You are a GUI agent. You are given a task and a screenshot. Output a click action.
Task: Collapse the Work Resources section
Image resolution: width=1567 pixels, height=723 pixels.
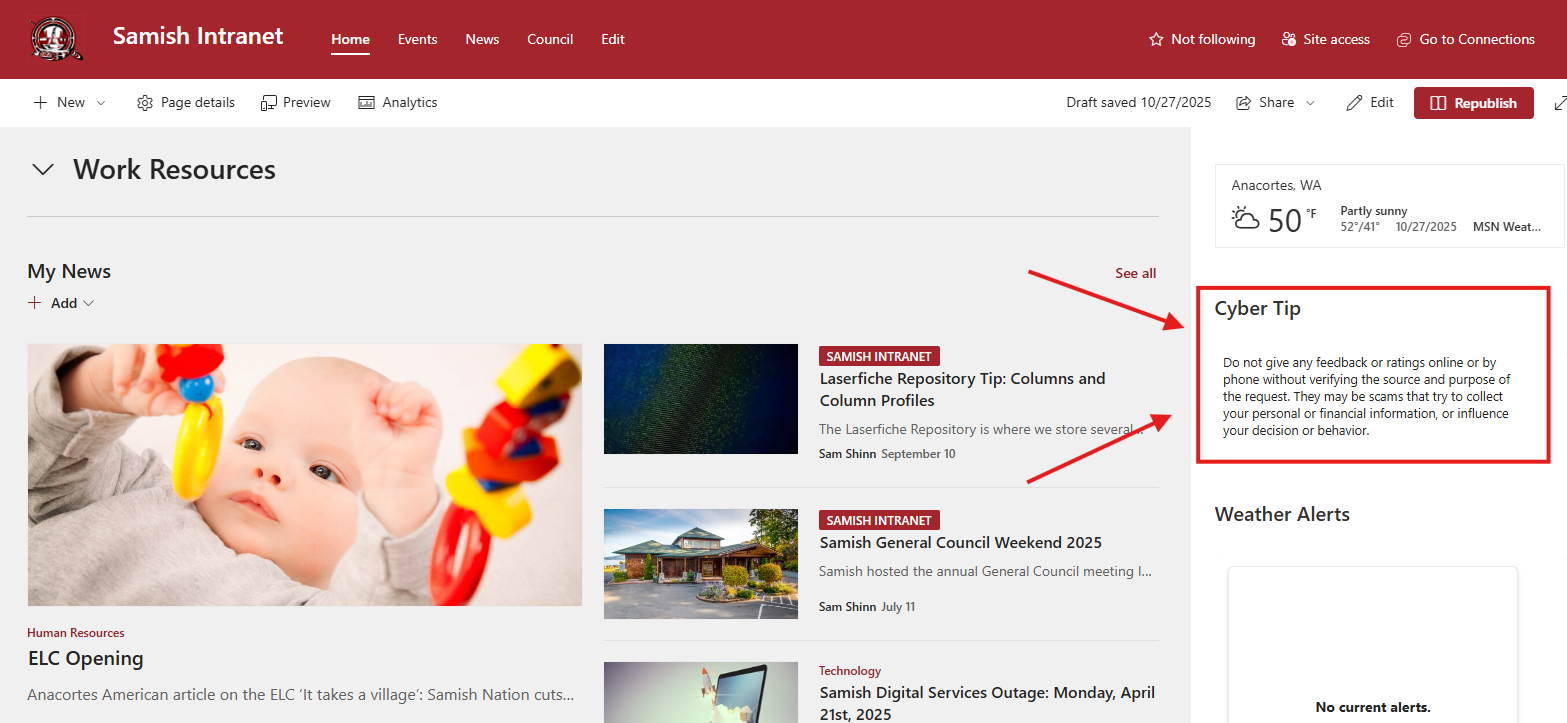click(x=42, y=169)
